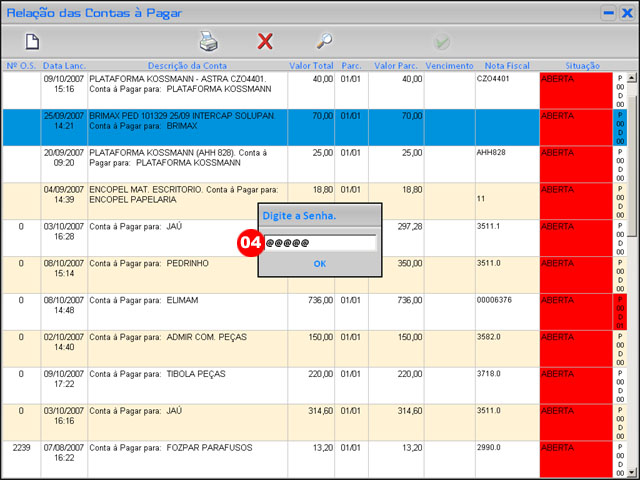
Task: Click the new document icon
Action: point(32,42)
